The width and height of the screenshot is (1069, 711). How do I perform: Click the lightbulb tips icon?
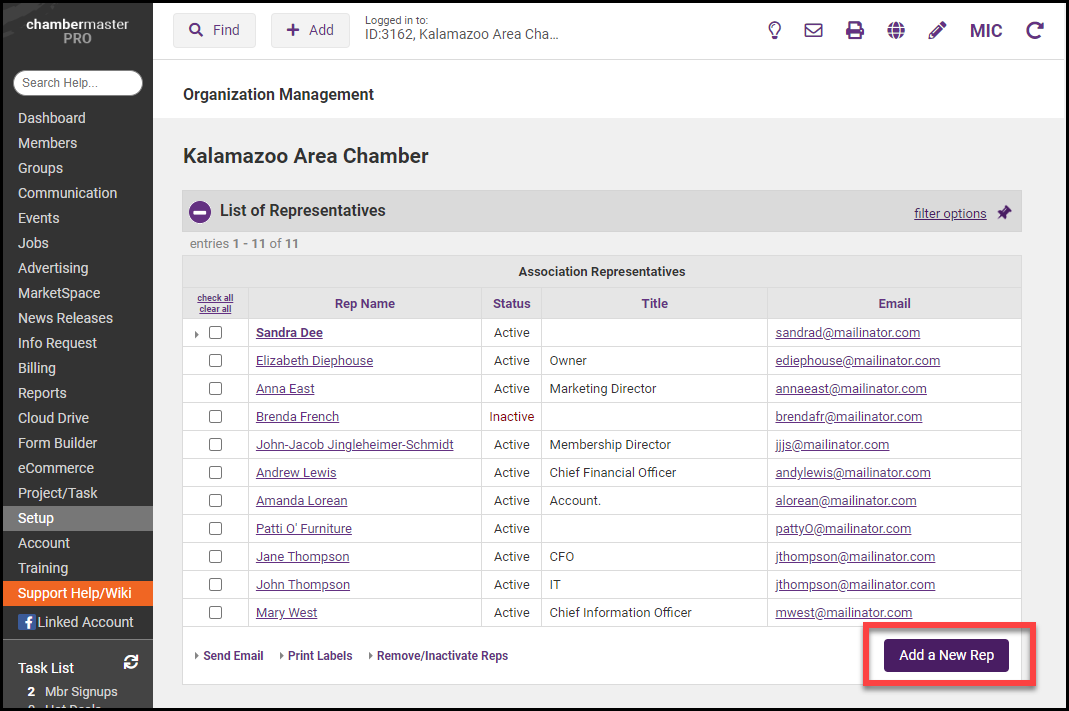(774, 30)
